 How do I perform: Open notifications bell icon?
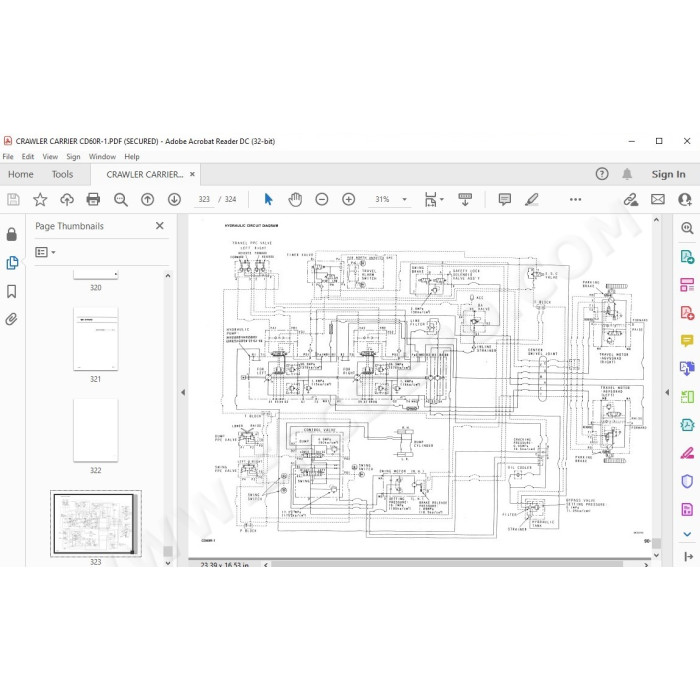tap(627, 174)
